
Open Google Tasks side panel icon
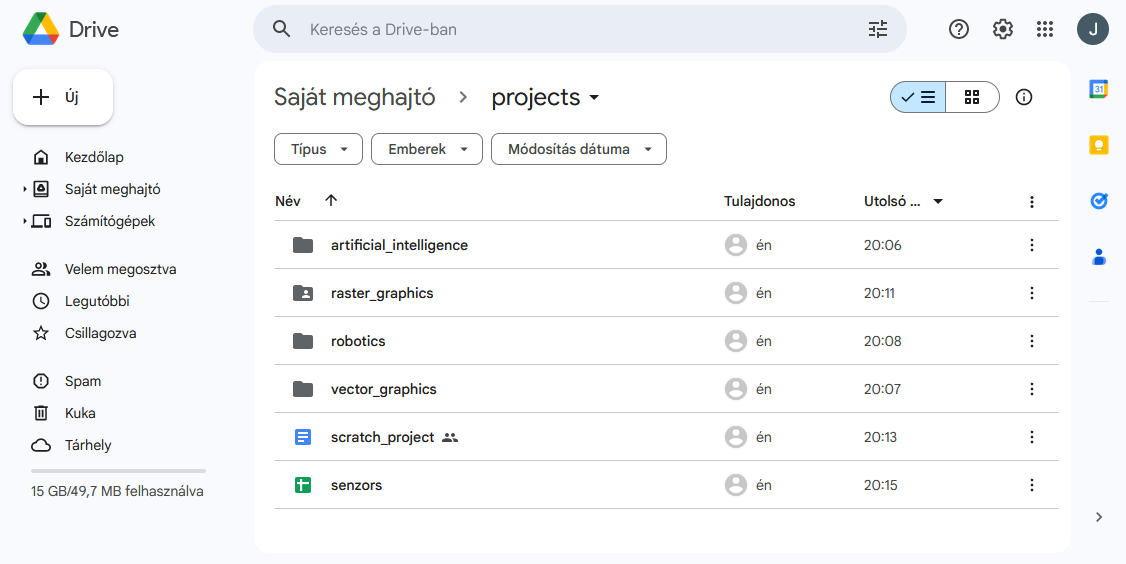(1098, 201)
